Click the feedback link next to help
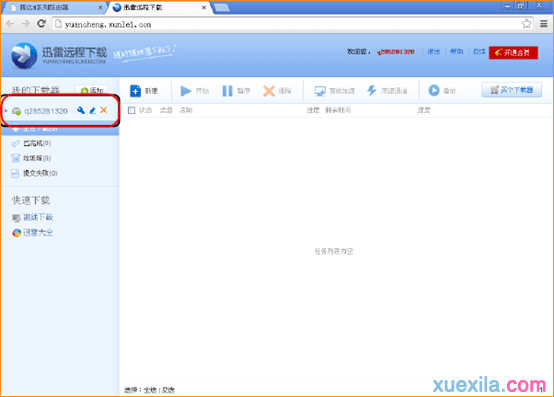 479,52
